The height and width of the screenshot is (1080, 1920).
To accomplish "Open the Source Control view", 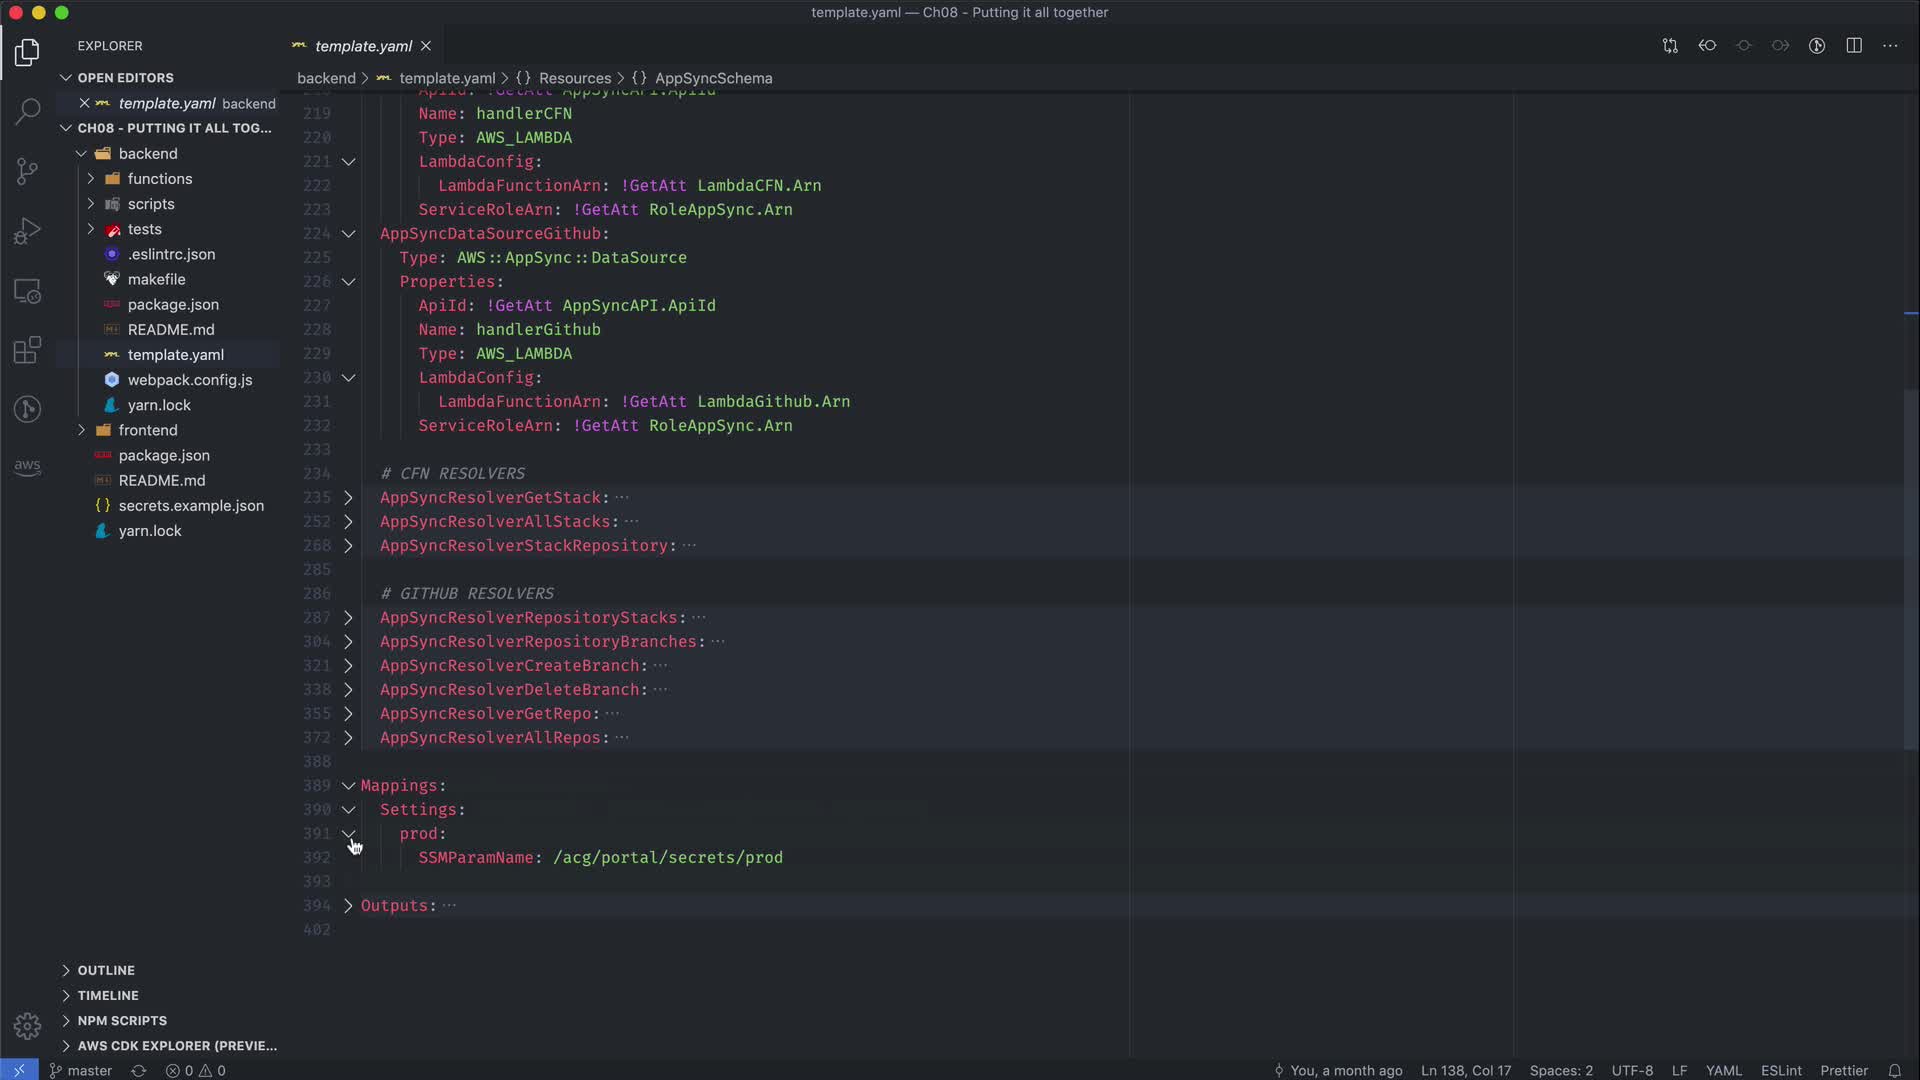I will point(27,171).
